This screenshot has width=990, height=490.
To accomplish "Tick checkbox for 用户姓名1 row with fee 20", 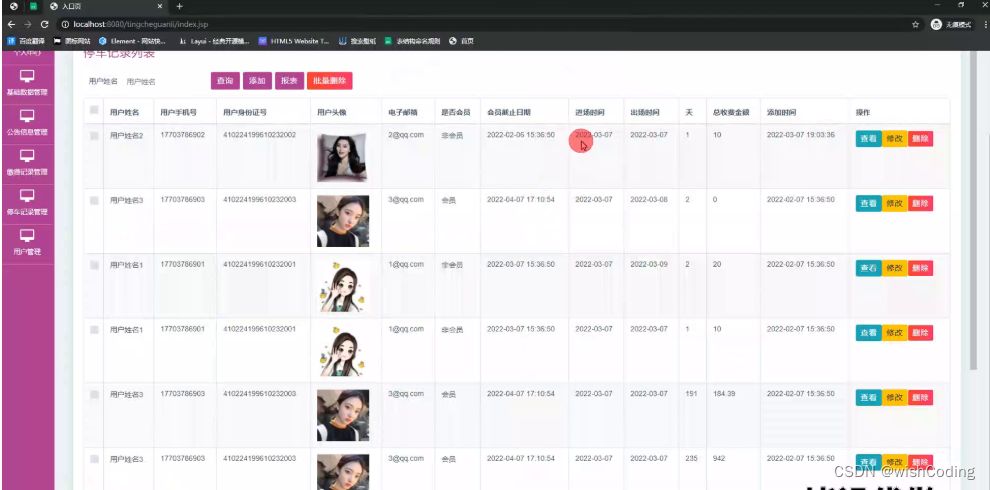I will tap(94, 265).
